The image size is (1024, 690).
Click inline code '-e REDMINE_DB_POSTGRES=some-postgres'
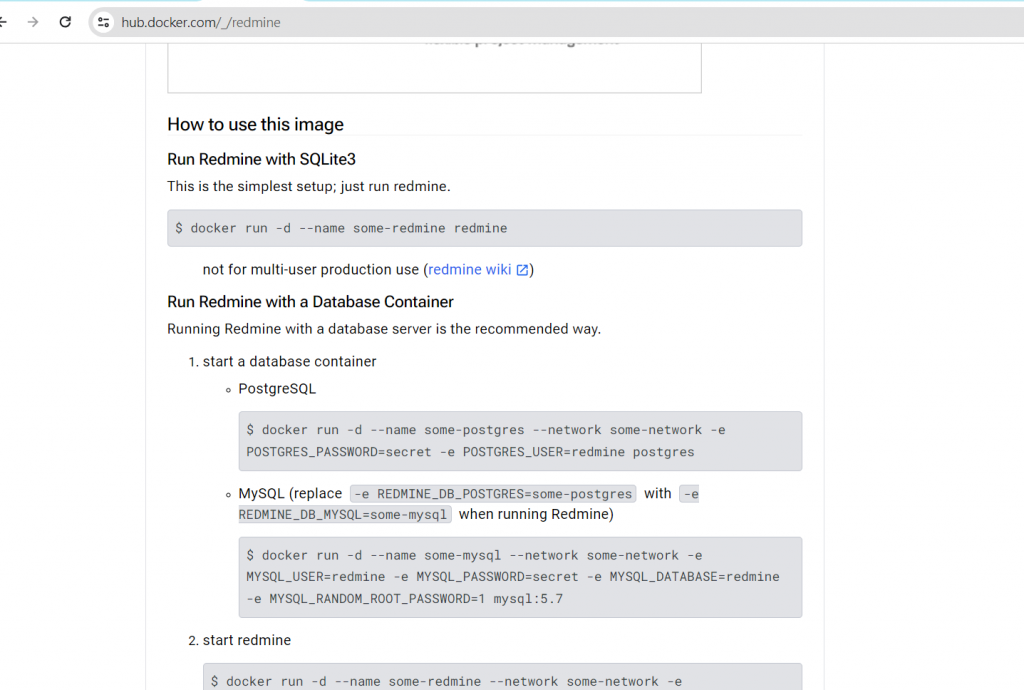click(493, 494)
